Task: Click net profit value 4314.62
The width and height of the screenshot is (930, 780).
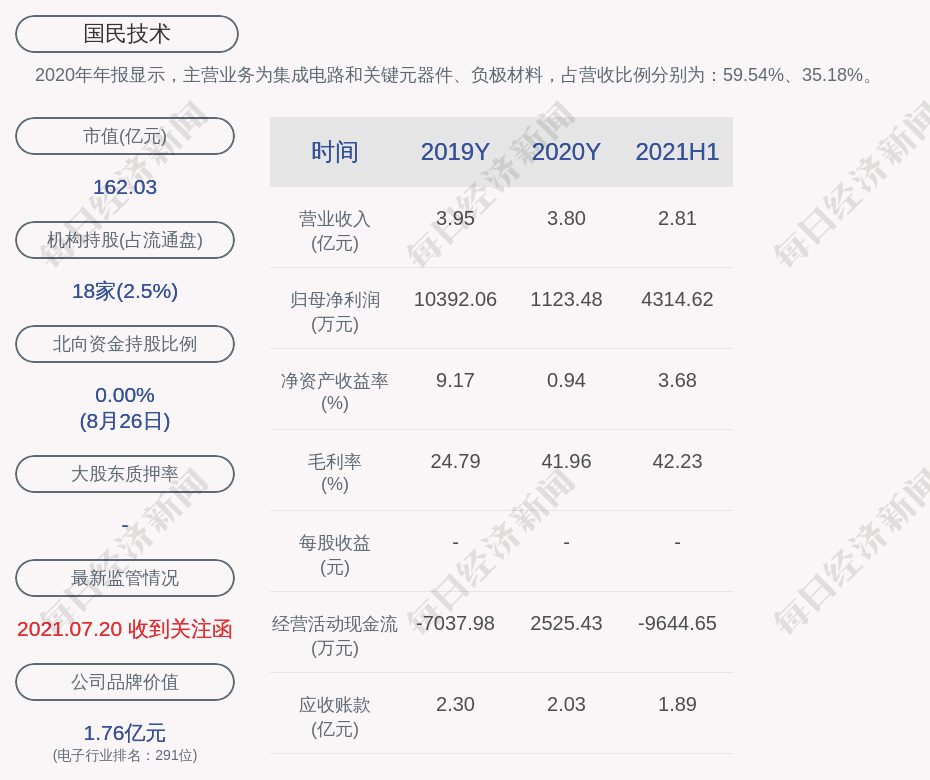Action: point(677,299)
